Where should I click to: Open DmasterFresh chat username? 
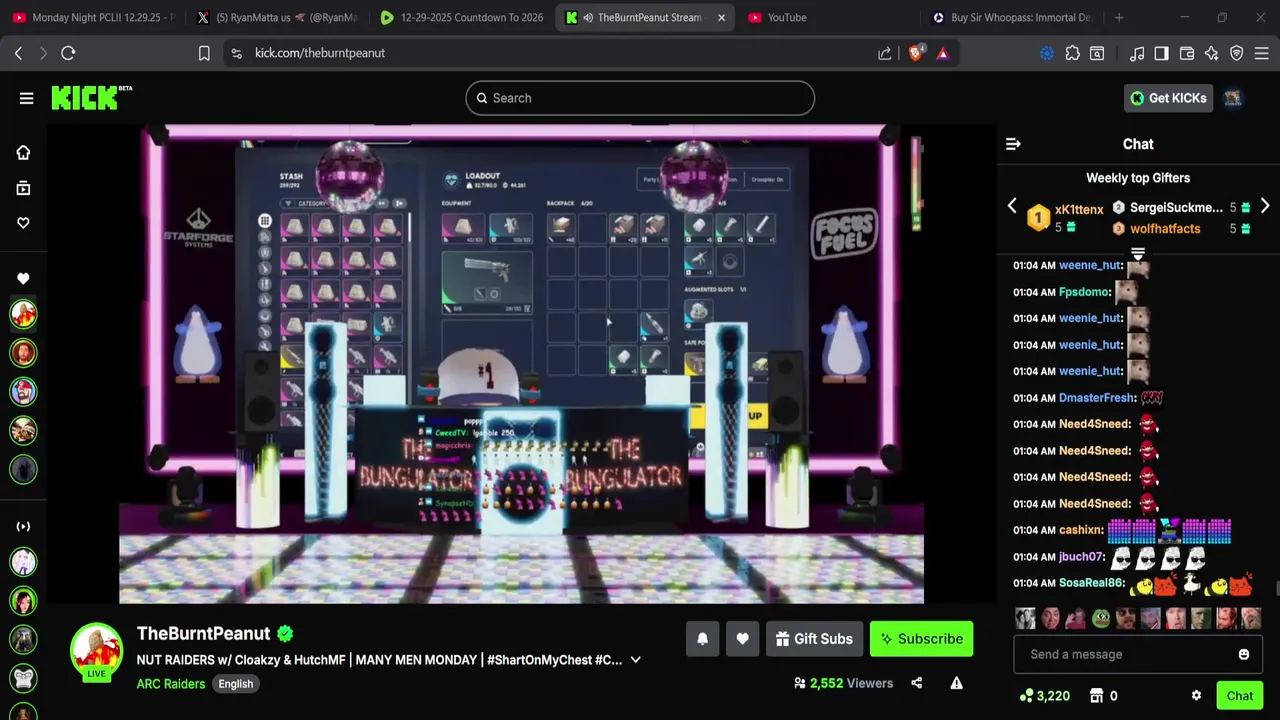point(1096,398)
